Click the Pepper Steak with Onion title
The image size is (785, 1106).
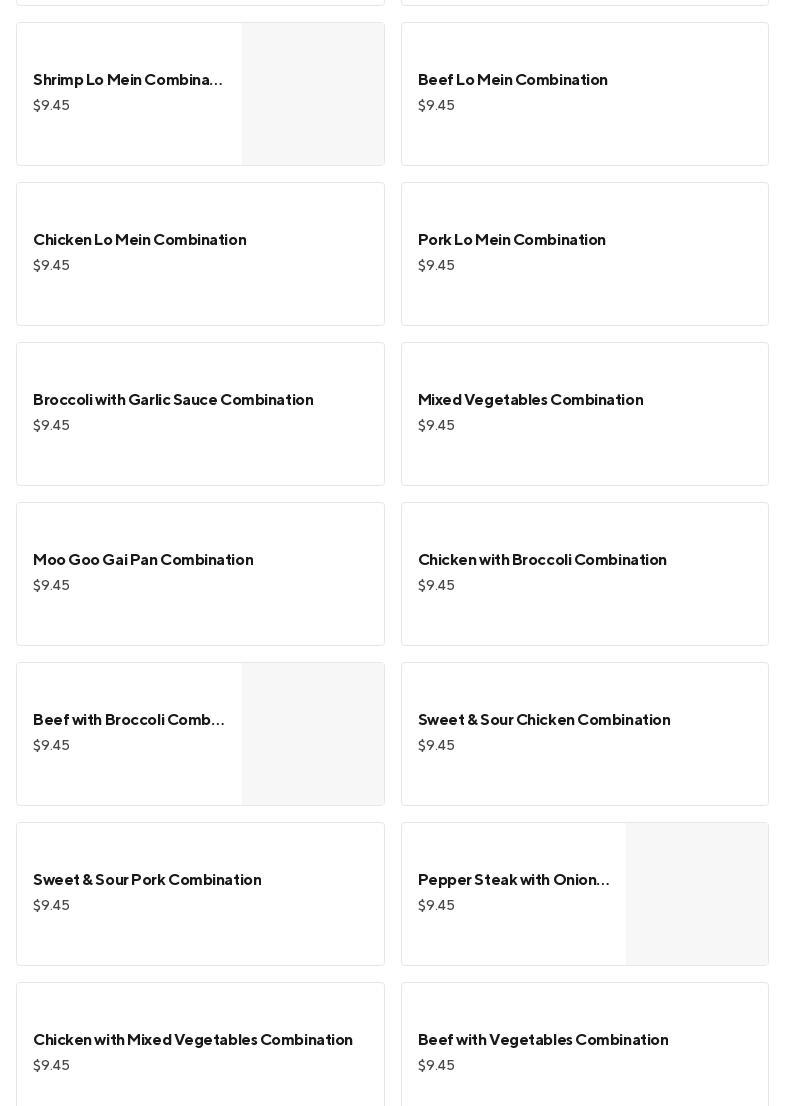click(513, 880)
